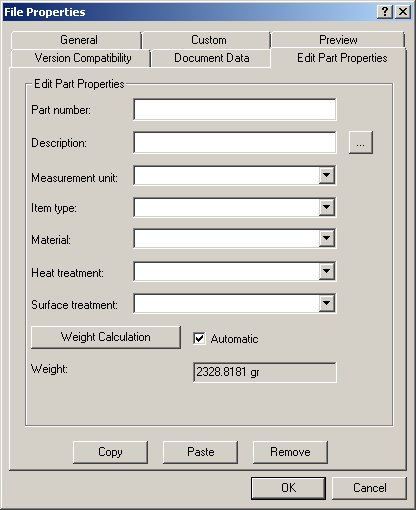The height and width of the screenshot is (510, 416).
Task: Focus the Part number input field
Action: [x=235, y=110]
